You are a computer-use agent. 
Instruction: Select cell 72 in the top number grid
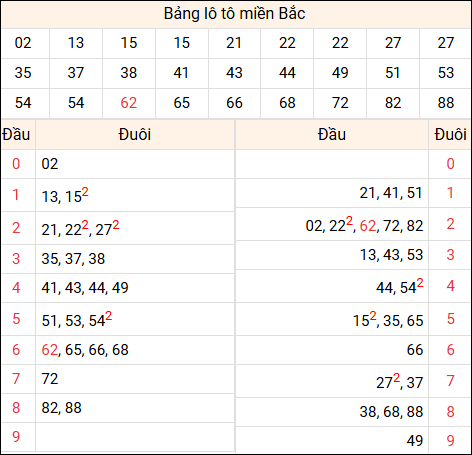click(340, 103)
